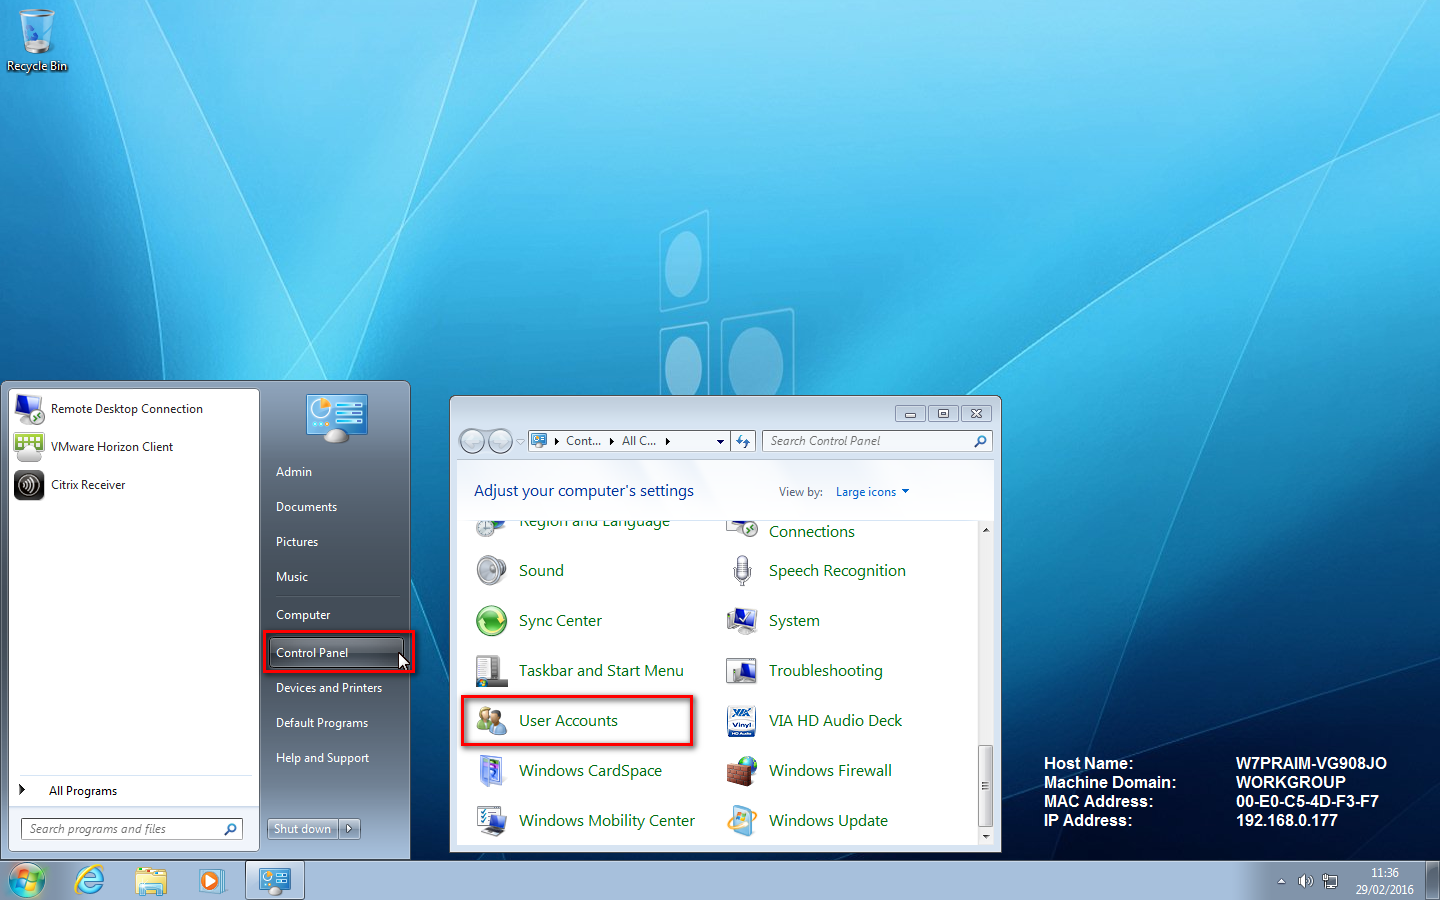The image size is (1440, 900).
Task: Open Computer from Start menu
Action: pos(303,615)
